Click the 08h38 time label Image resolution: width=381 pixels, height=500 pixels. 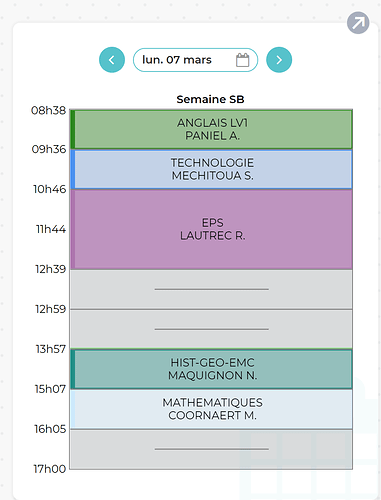[x=49, y=110]
